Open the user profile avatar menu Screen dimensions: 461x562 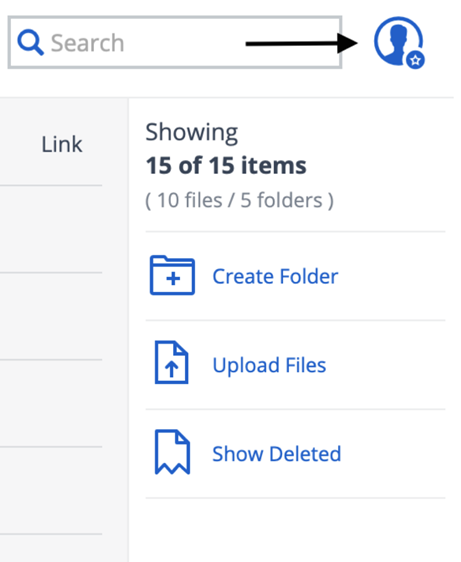(398, 41)
